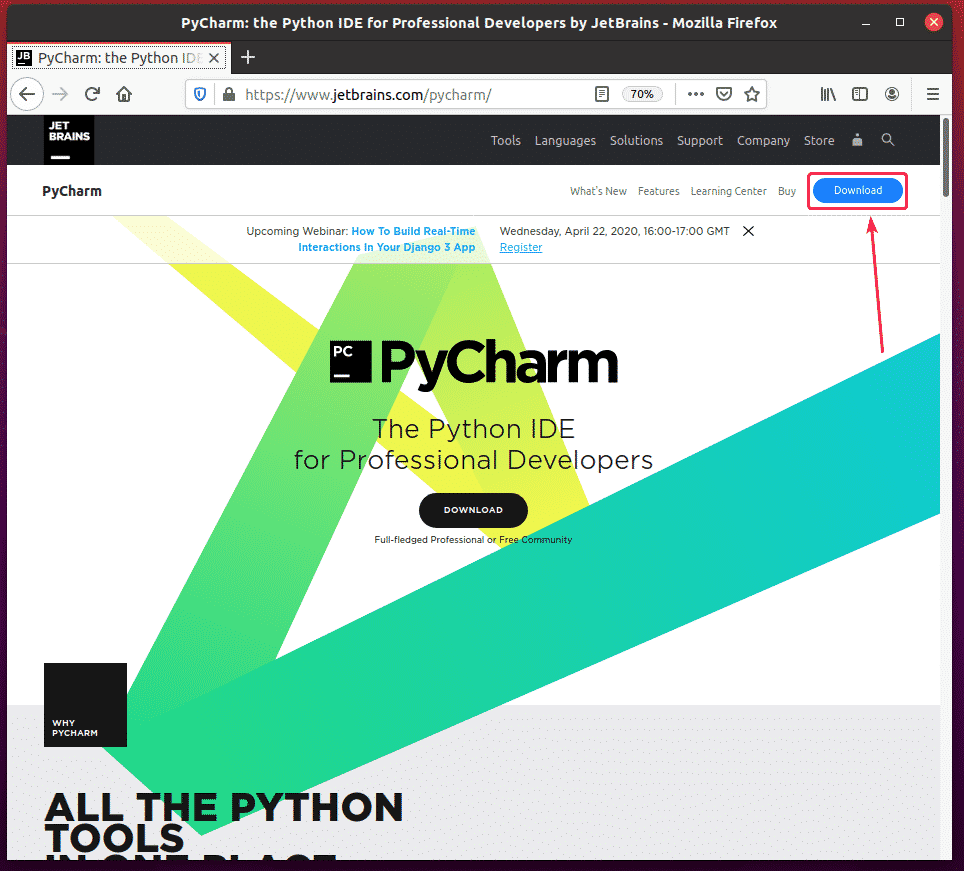Click the JetBrains account person icon
The height and width of the screenshot is (871, 964).
tap(857, 140)
